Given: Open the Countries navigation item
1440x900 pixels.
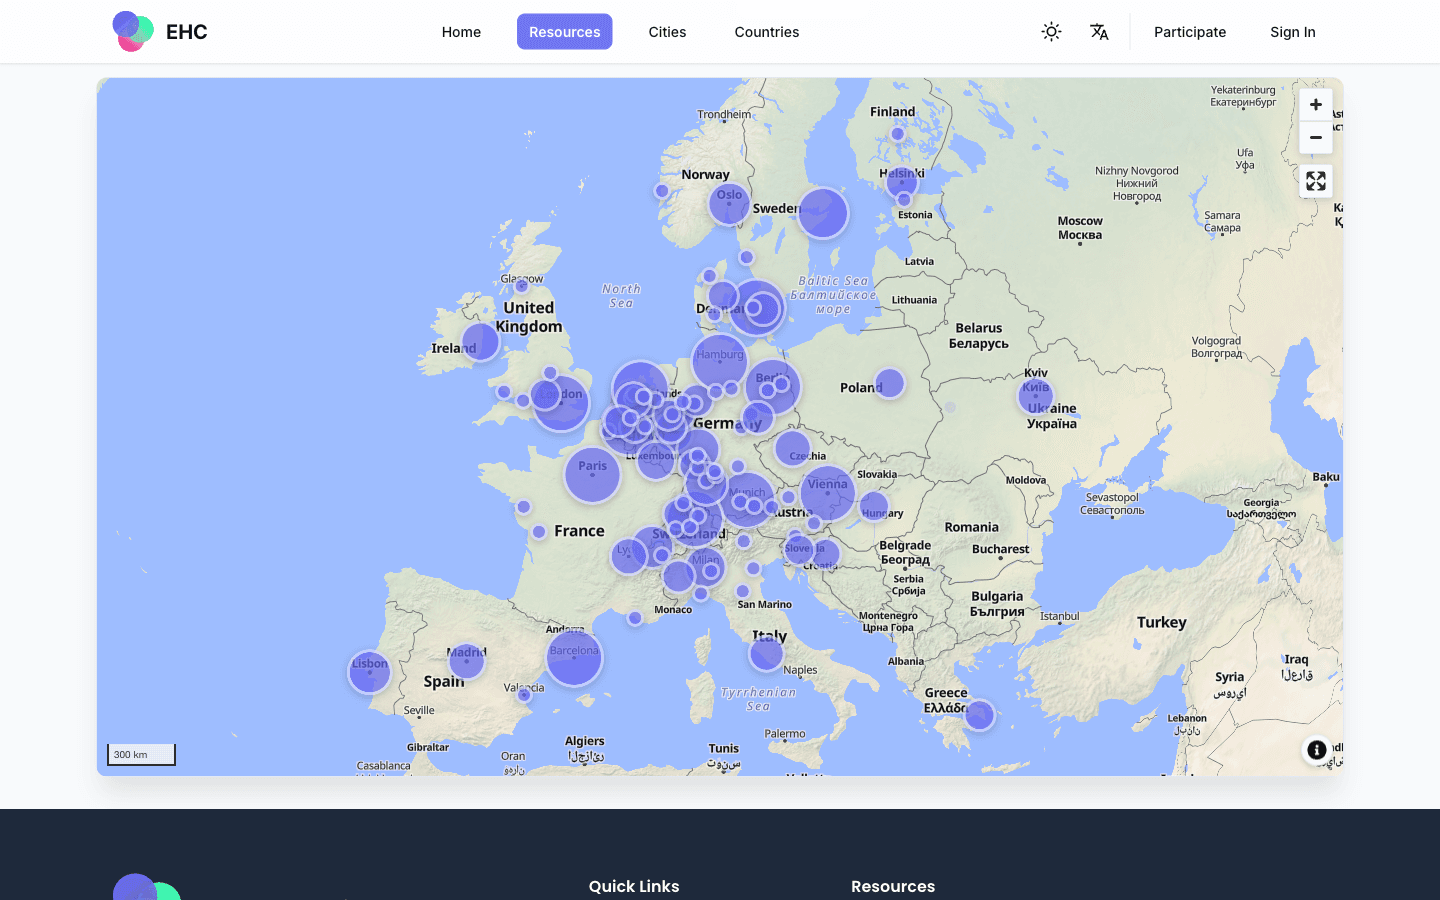Looking at the screenshot, I should point(766,31).
